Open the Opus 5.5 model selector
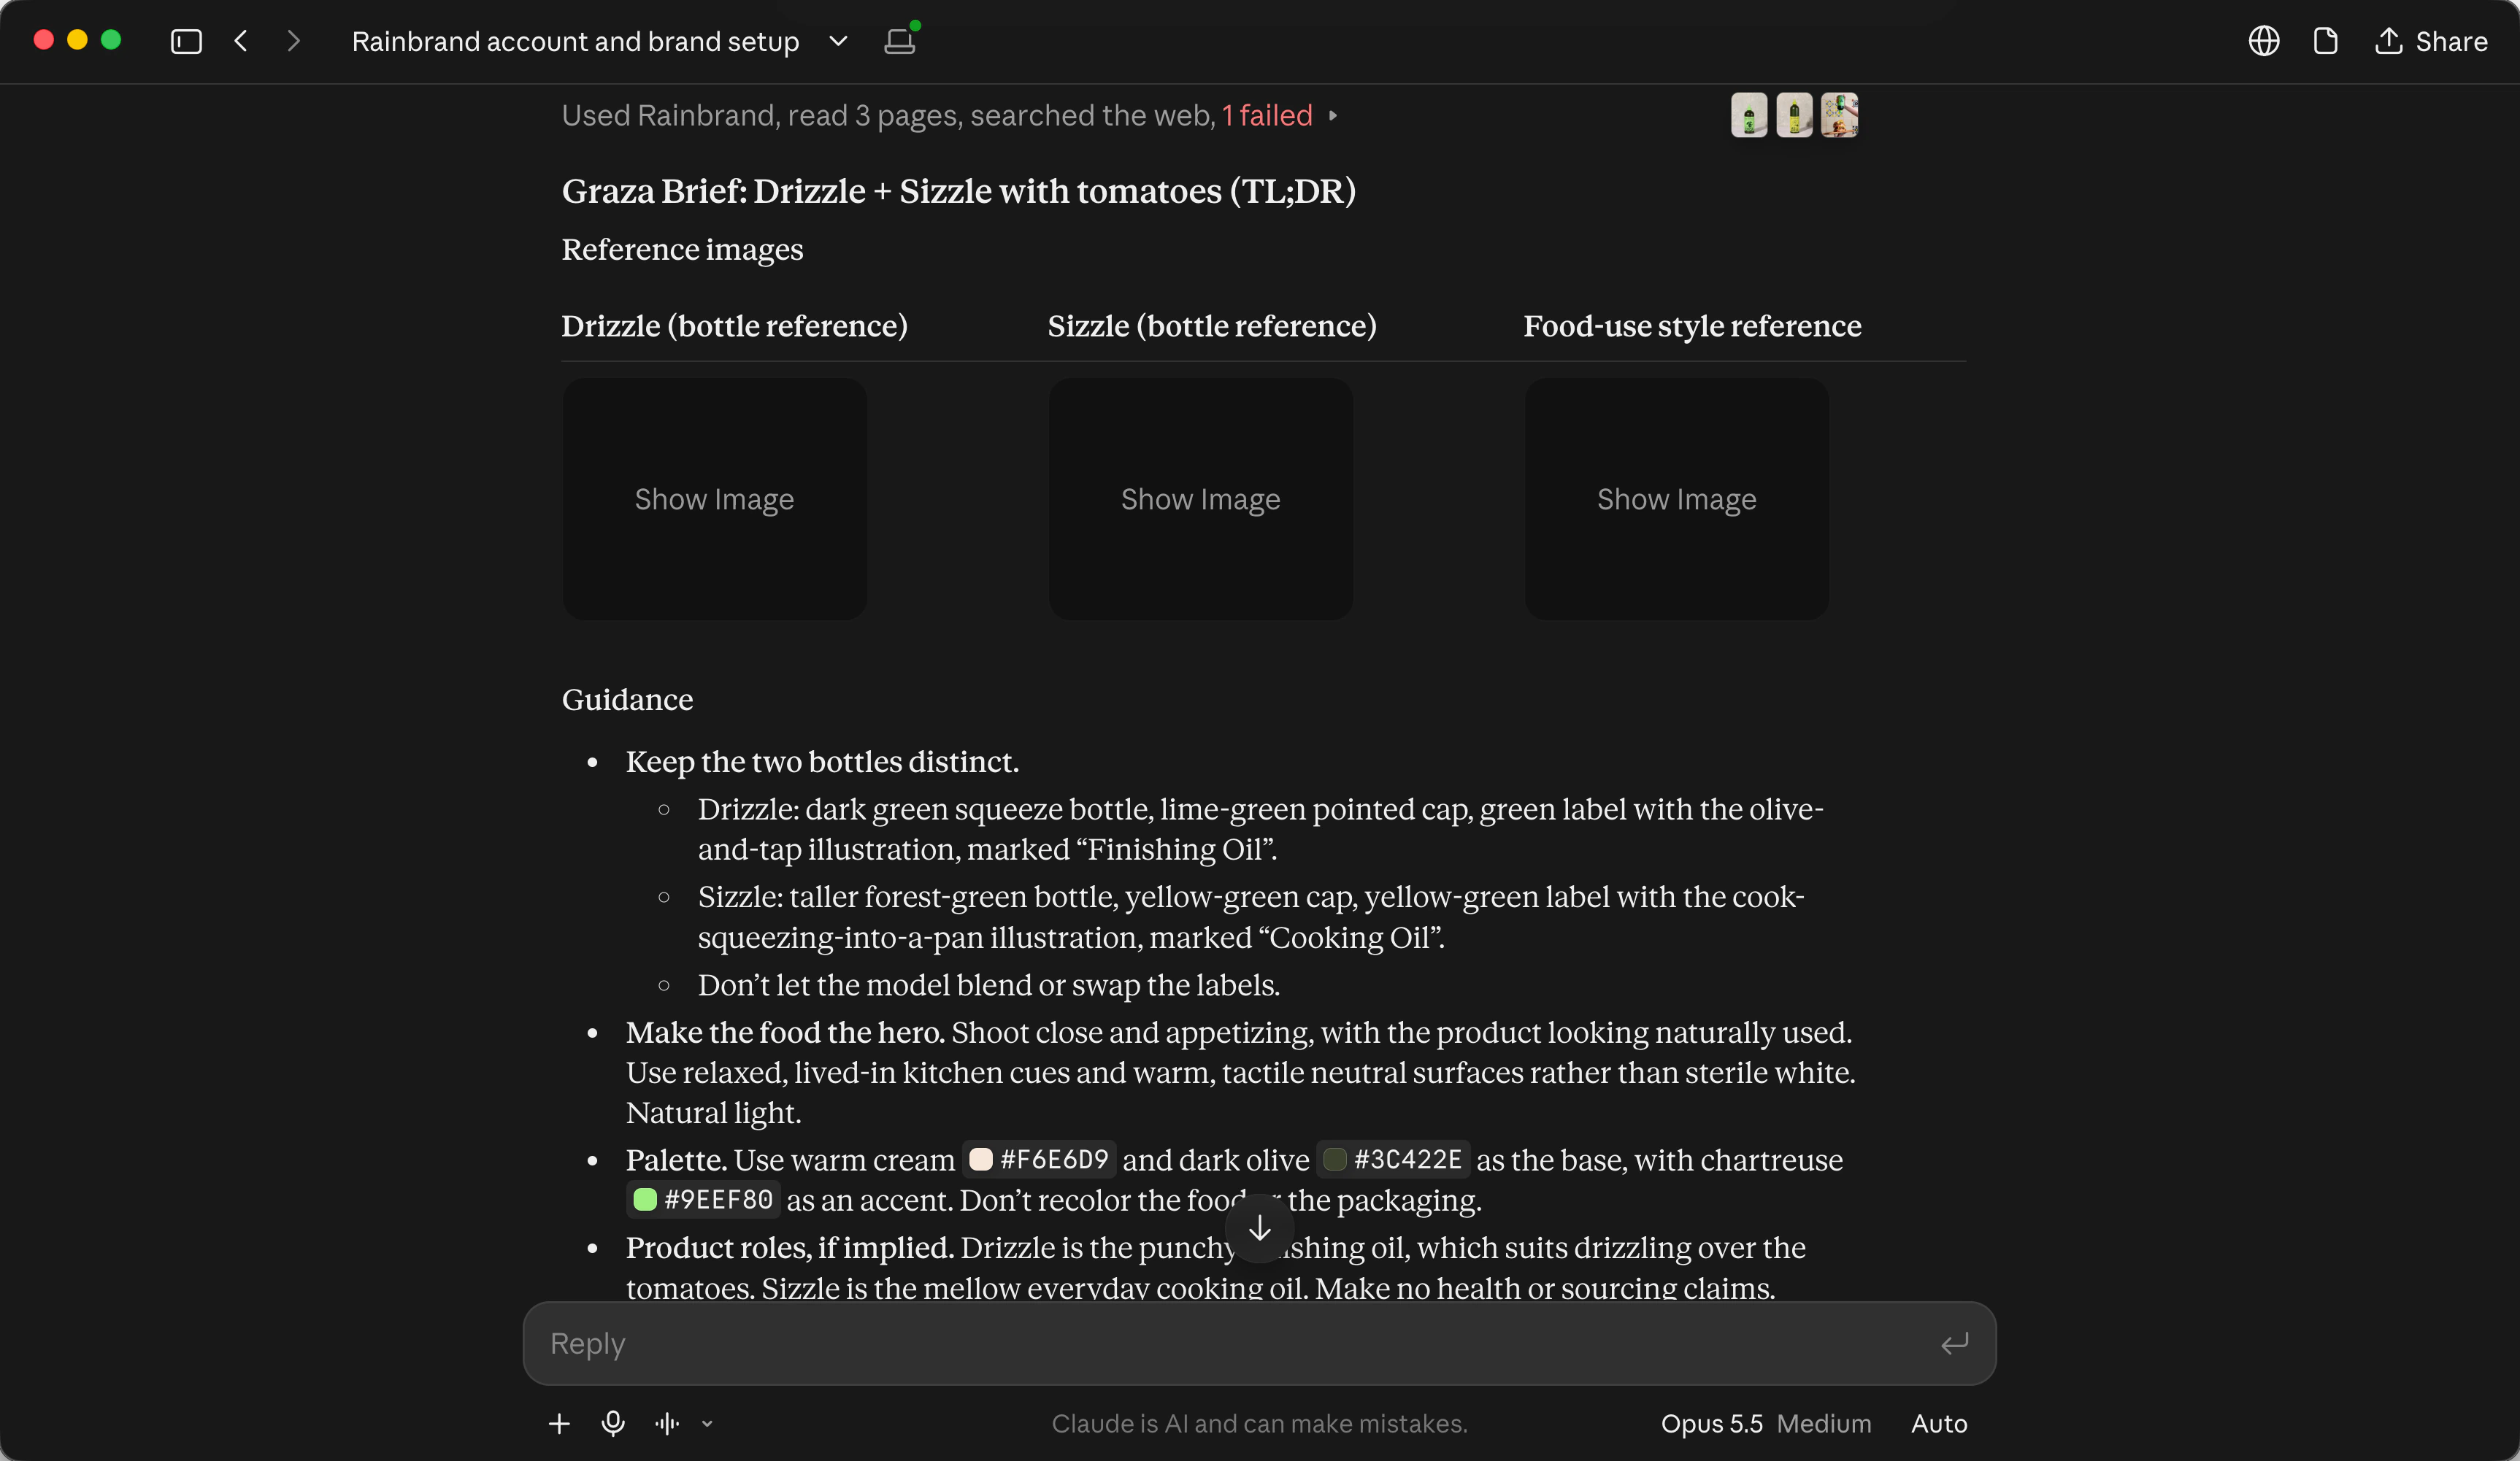The width and height of the screenshot is (2520, 1461). pyautogui.click(x=1711, y=1423)
